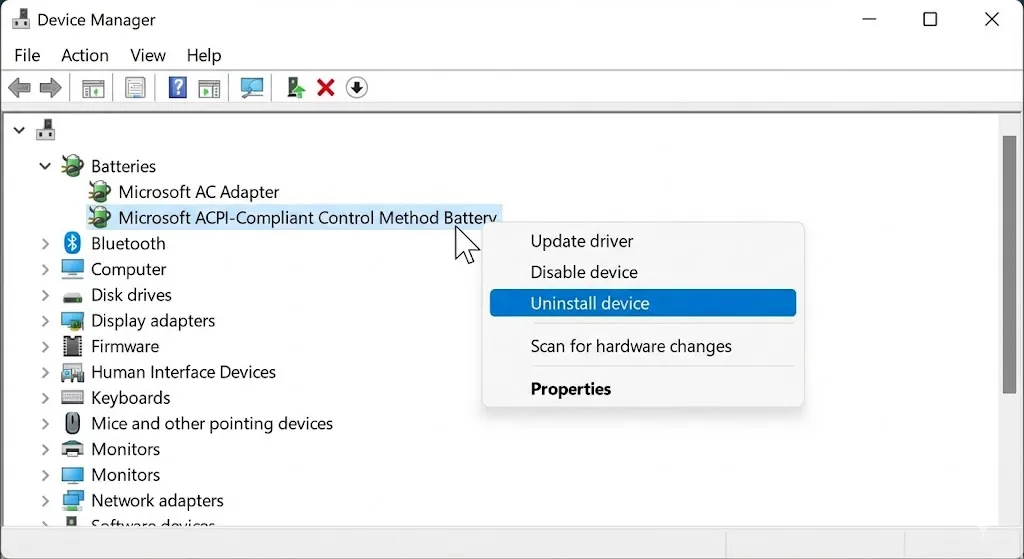Click the vertical scrollbar thumb

[1010, 264]
